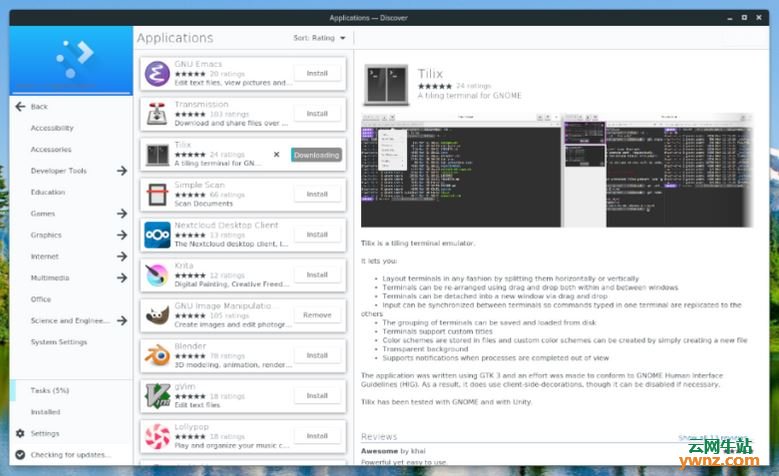The width and height of the screenshot is (779, 476).
Task: Click the Applications page heading
Action: coord(175,38)
